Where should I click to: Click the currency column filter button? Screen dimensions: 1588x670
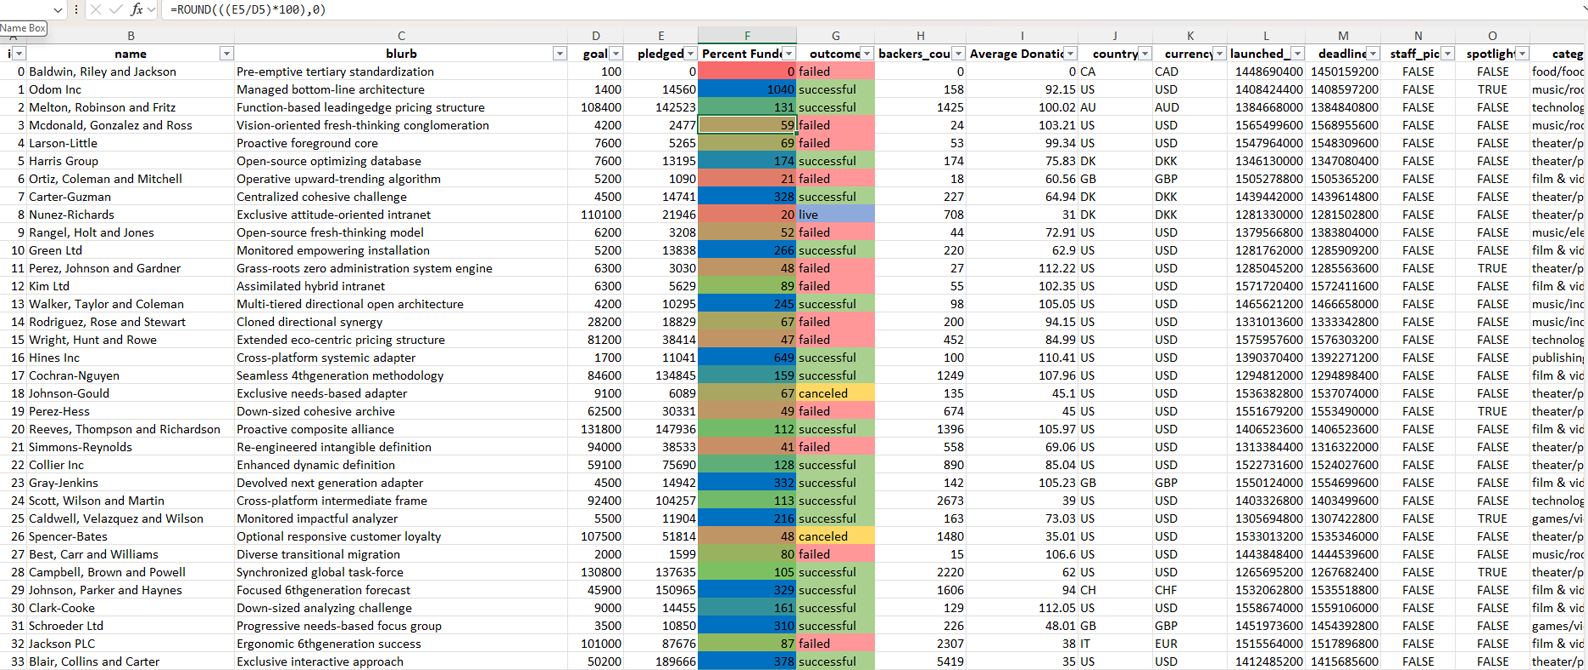[x=1219, y=54]
